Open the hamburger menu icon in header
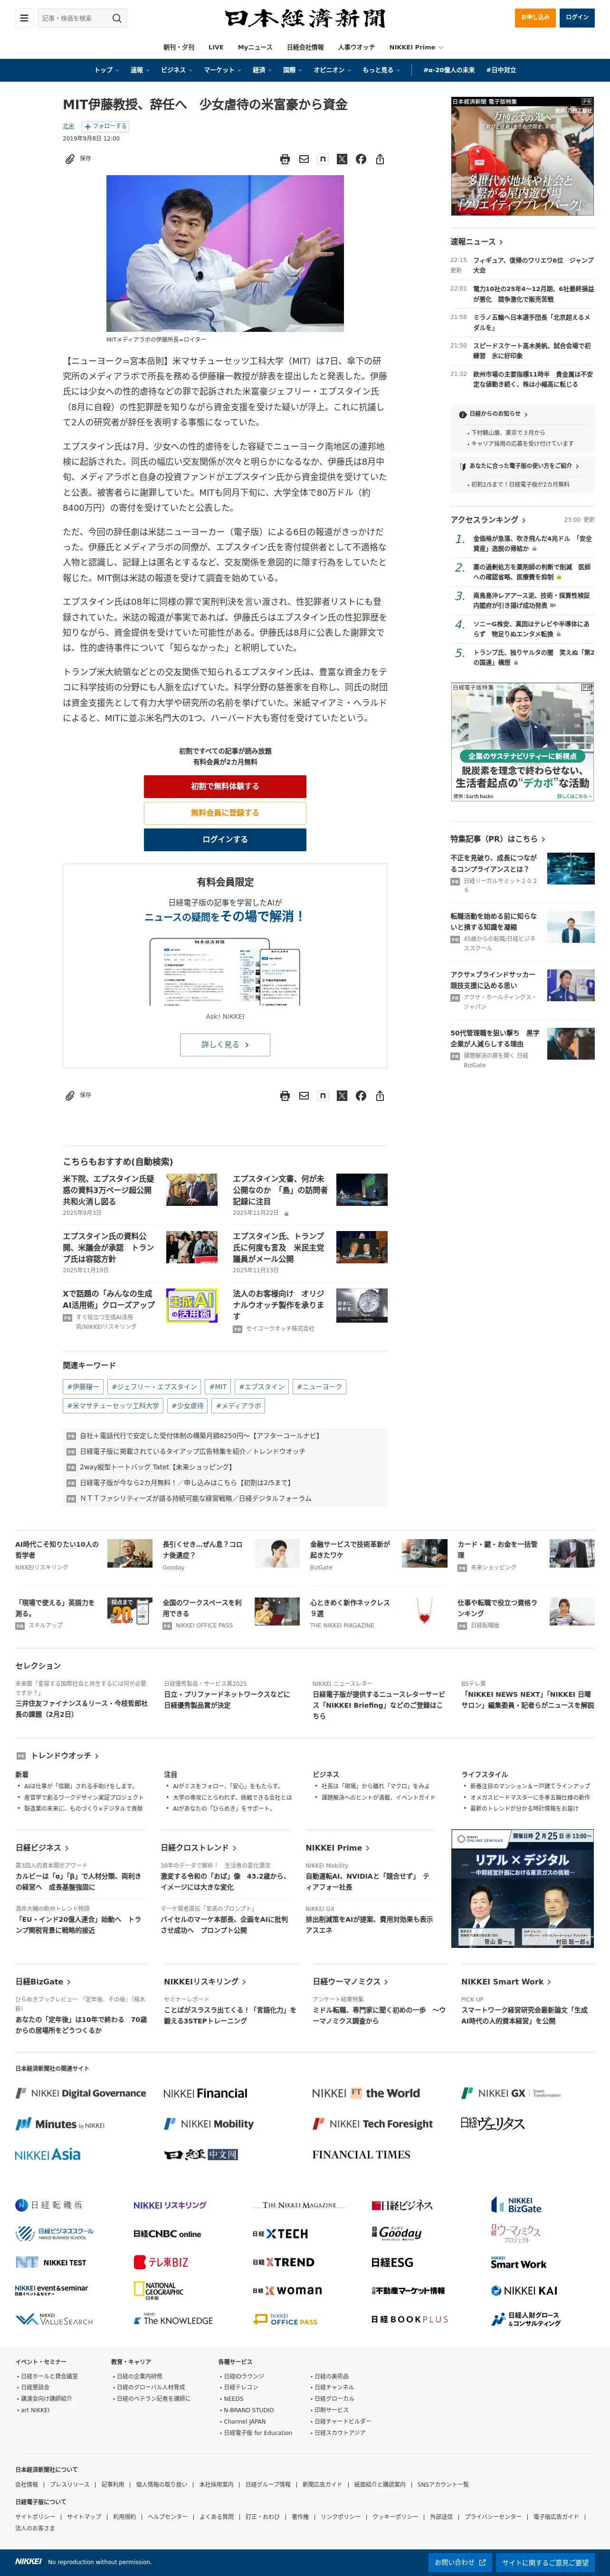The image size is (610, 2576). pos(24,17)
